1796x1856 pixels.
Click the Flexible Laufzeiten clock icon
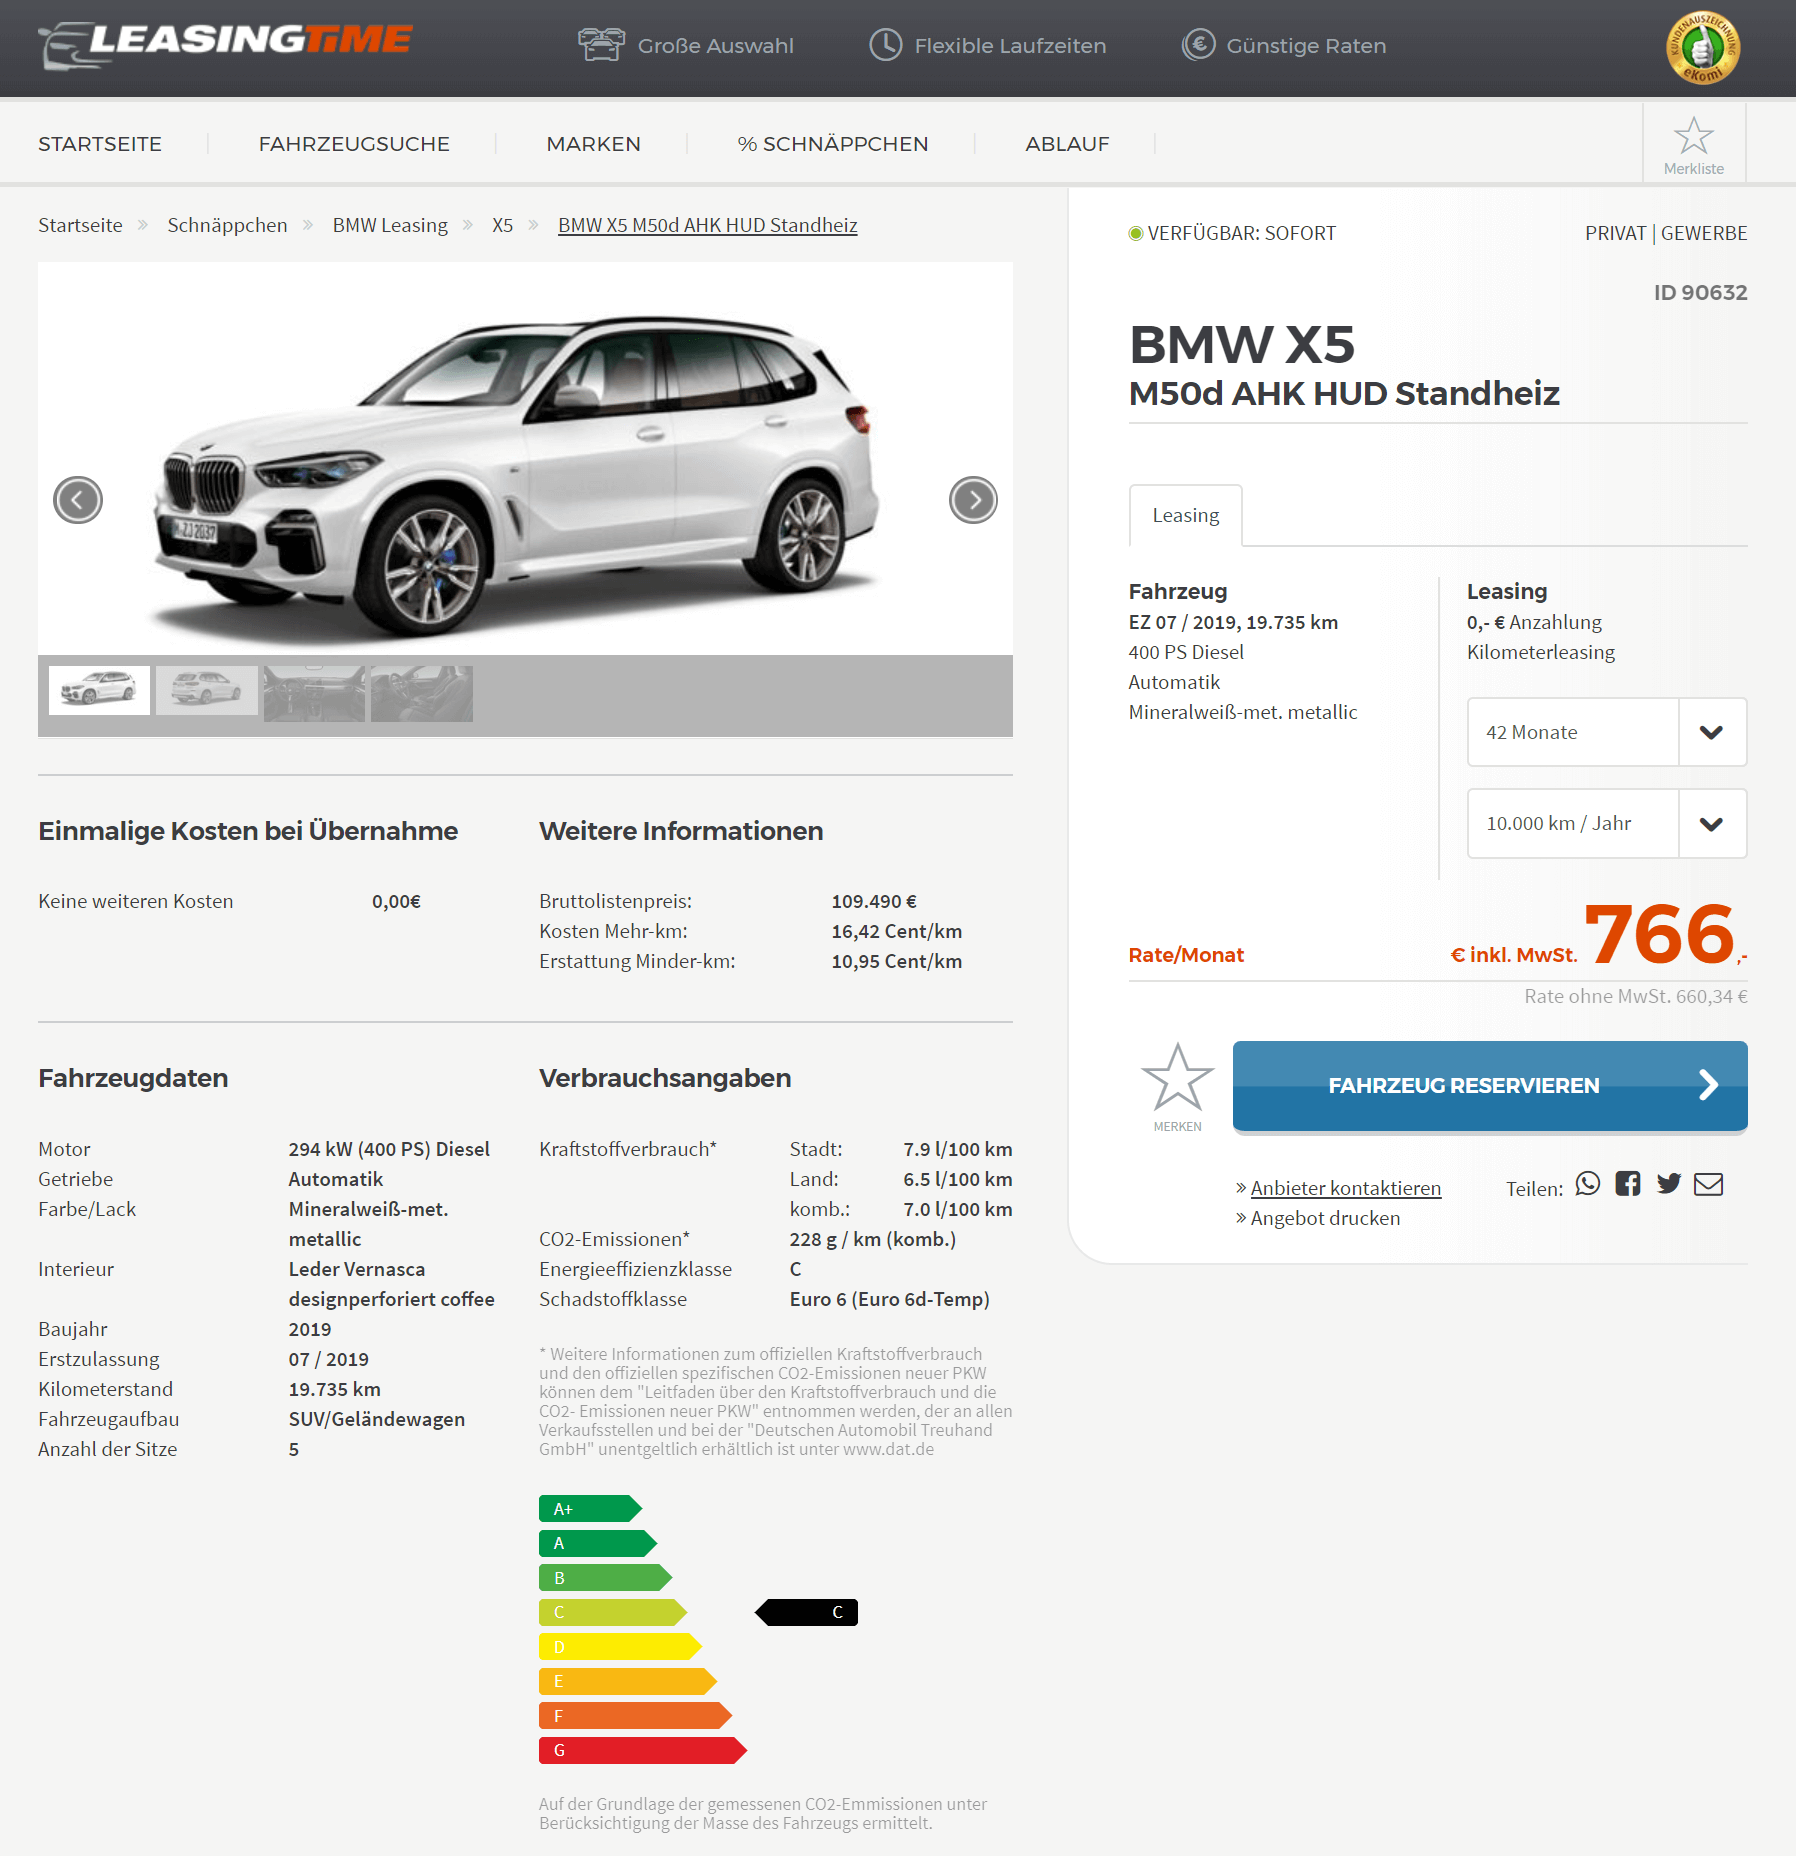pyautogui.click(x=885, y=45)
